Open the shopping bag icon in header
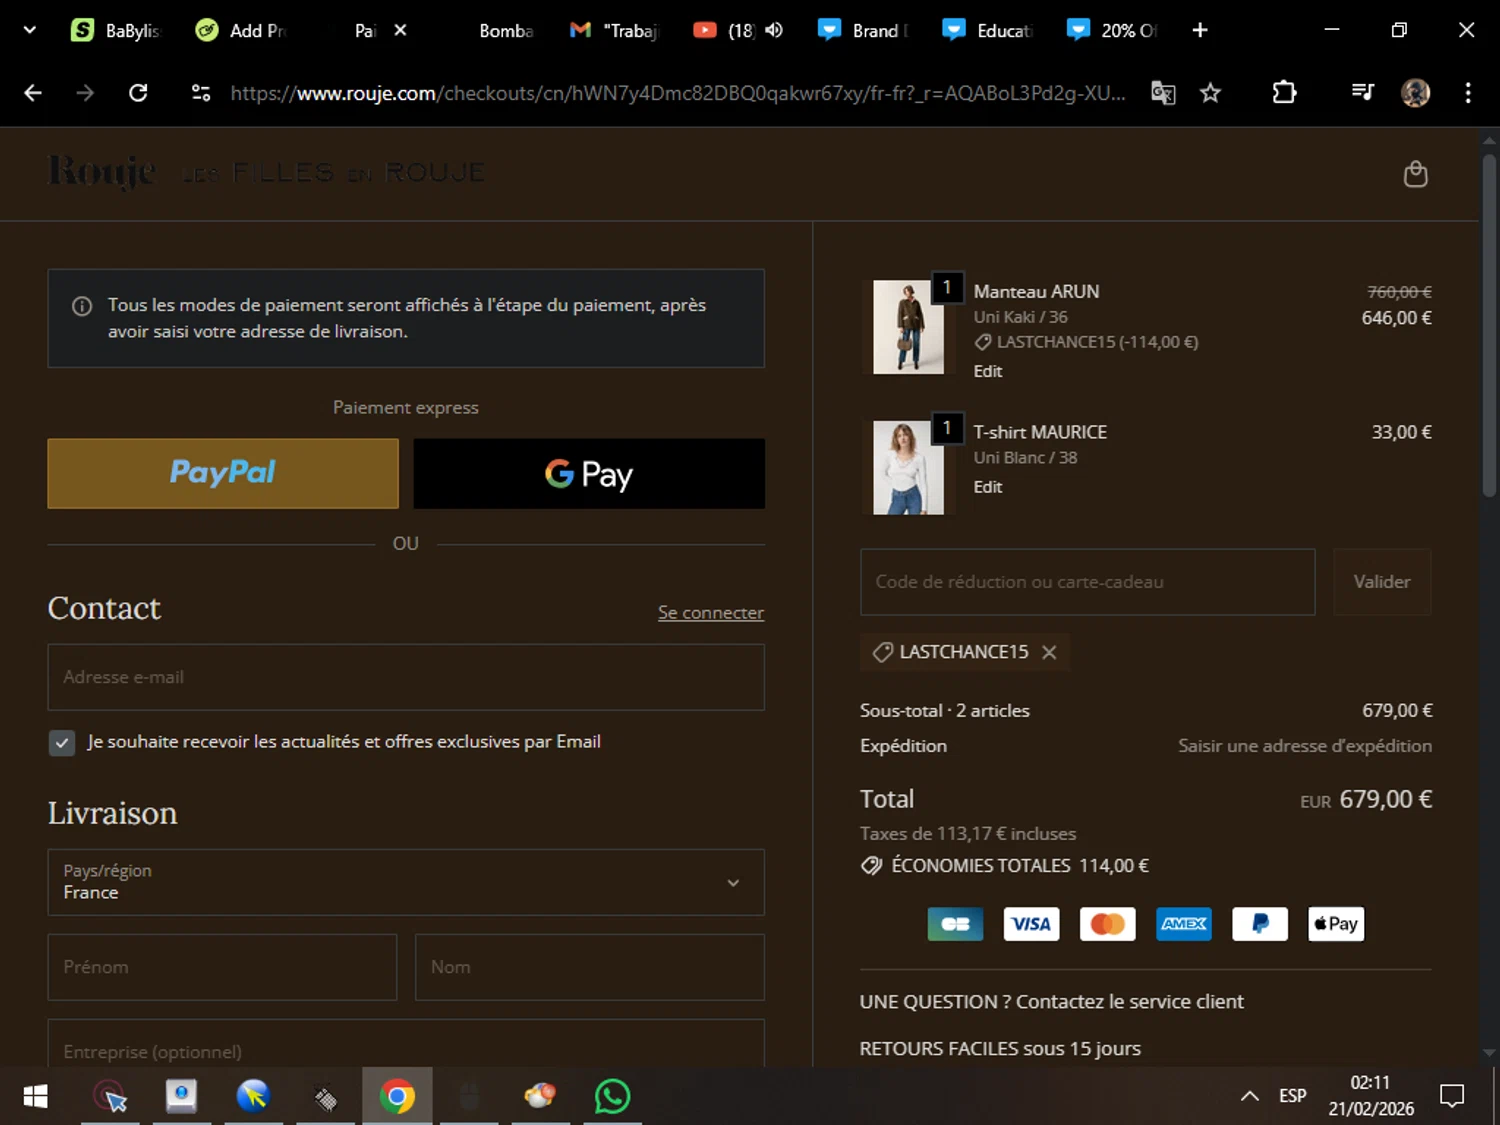 coord(1415,174)
